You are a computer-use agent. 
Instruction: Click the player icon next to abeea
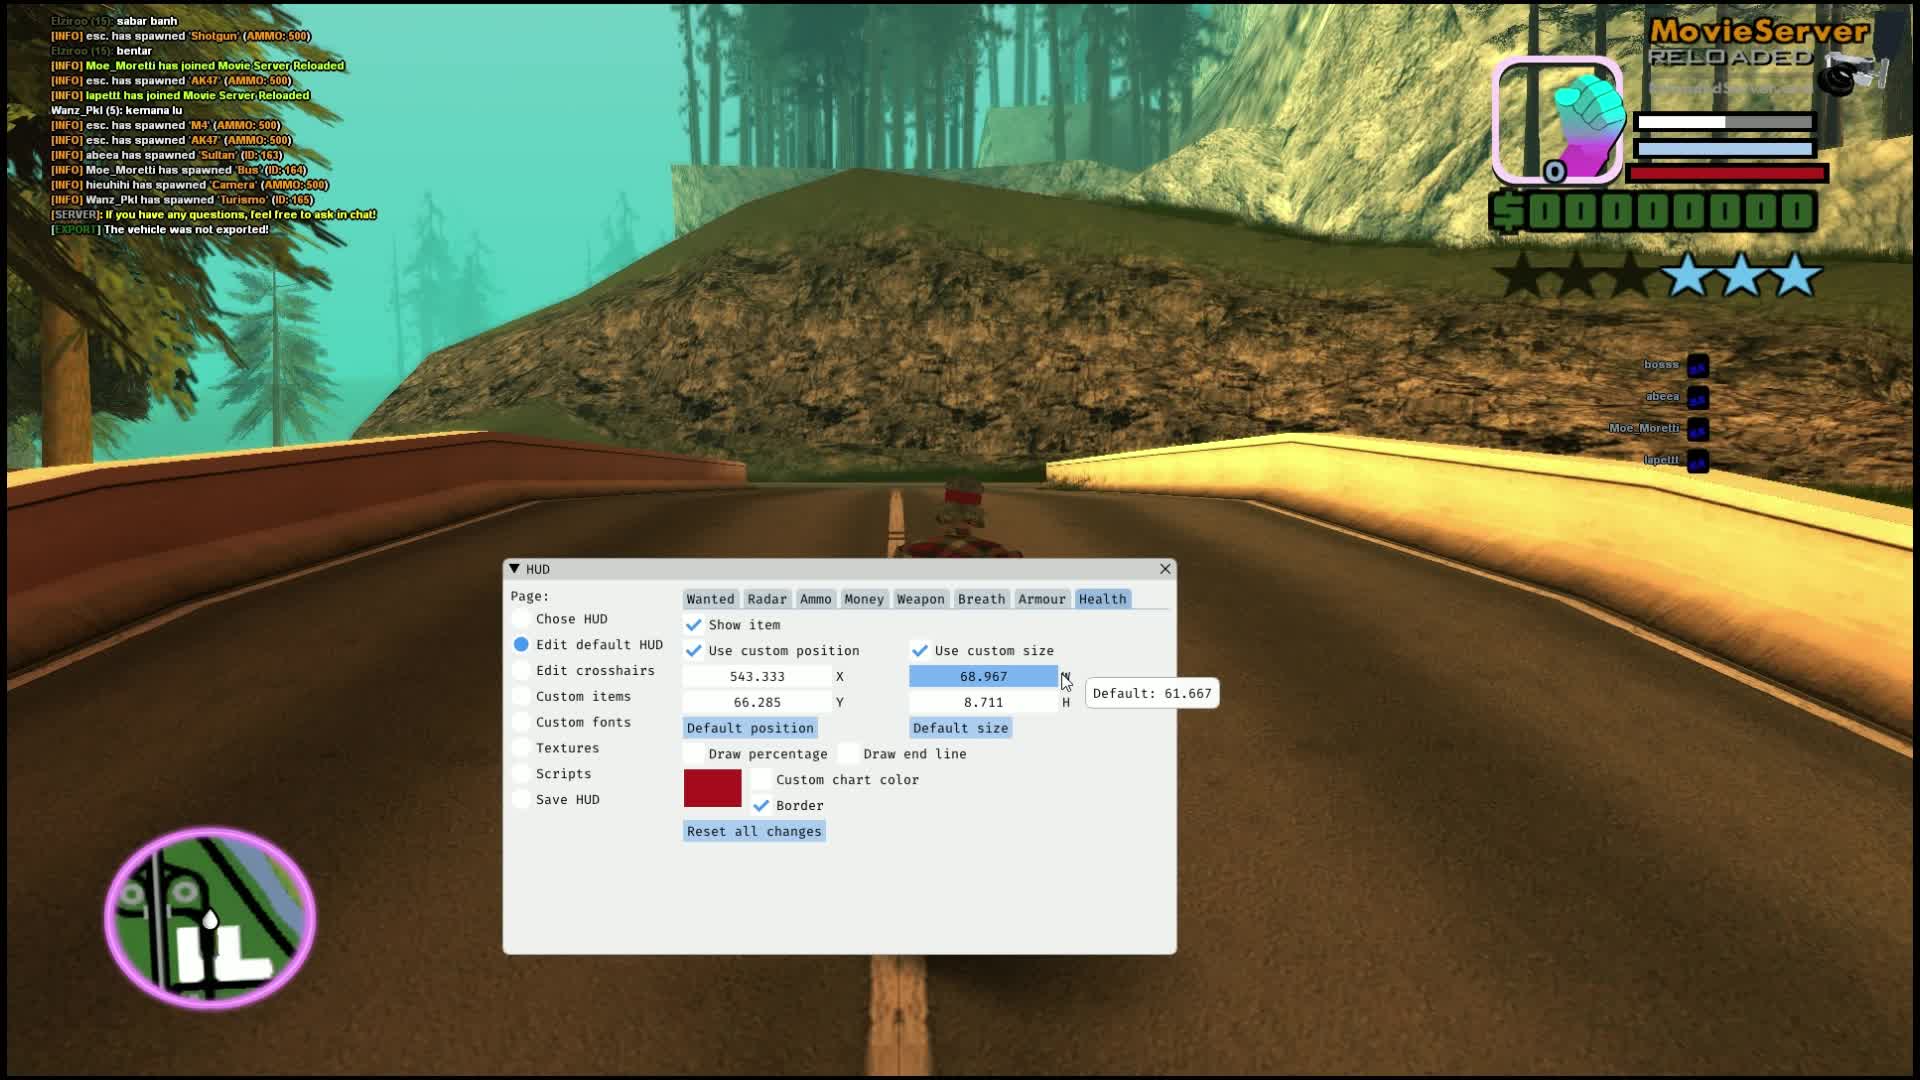(x=1697, y=398)
